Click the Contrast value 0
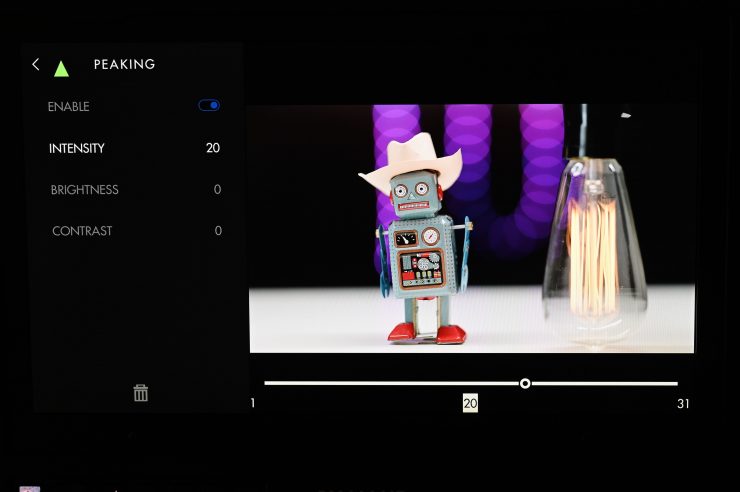The image size is (740, 492). [x=218, y=231]
